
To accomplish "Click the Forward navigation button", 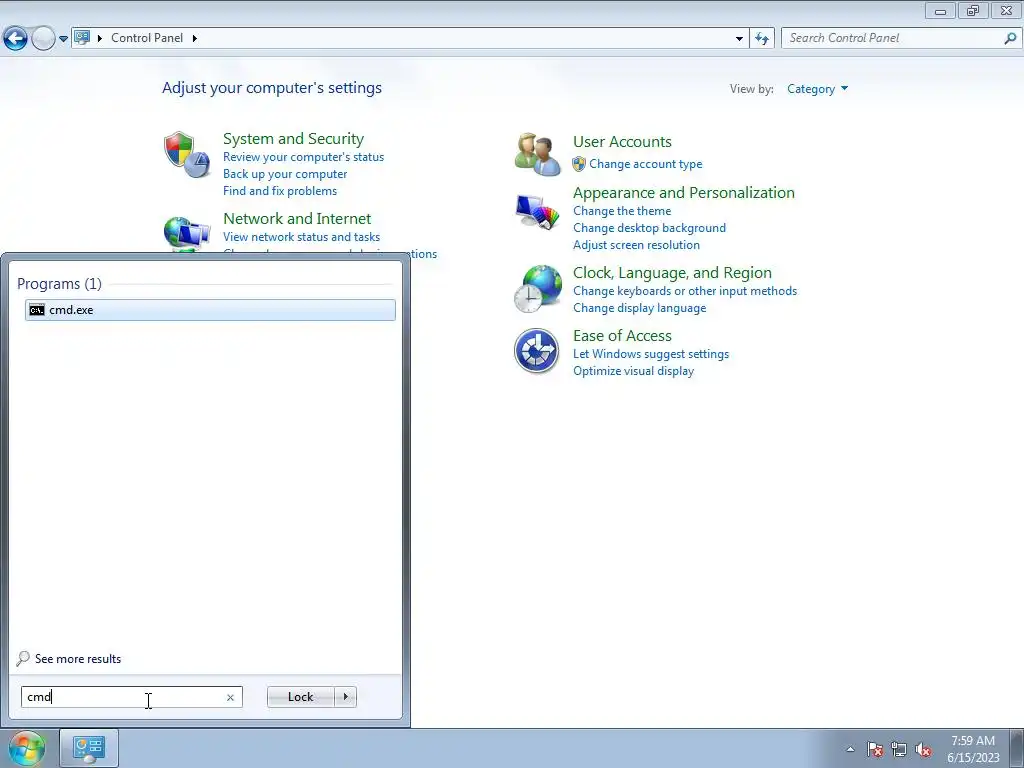I will click(x=44, y=39).
